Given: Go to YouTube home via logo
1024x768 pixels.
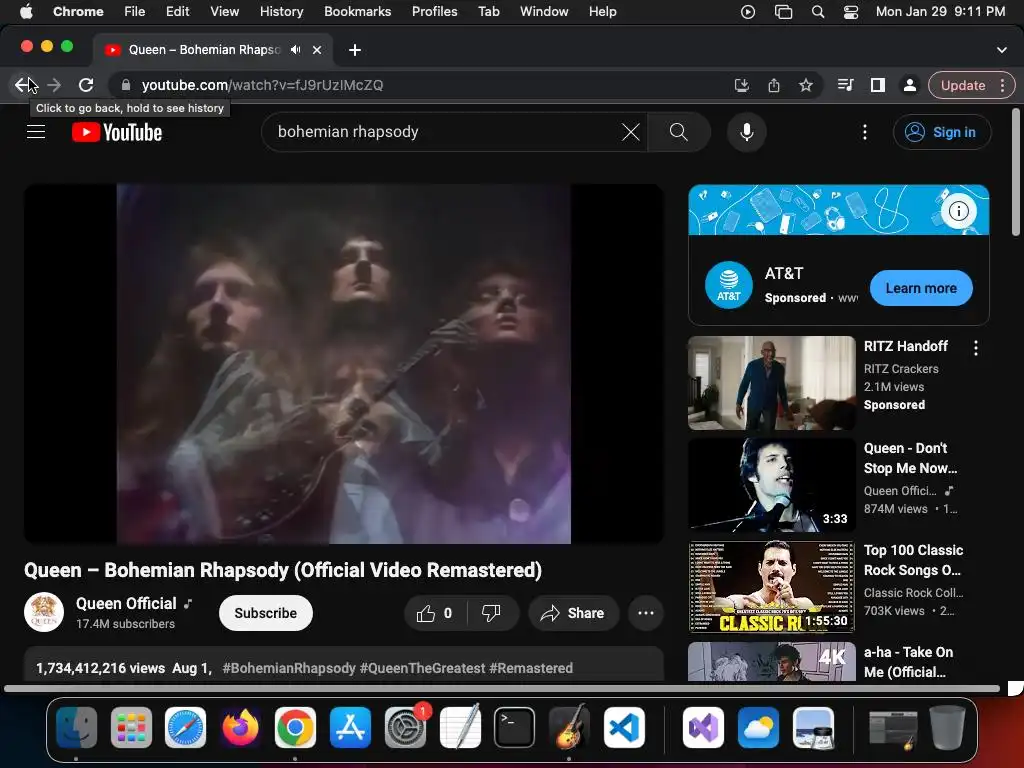Looking at the screenshot, I should click(117, 132).
